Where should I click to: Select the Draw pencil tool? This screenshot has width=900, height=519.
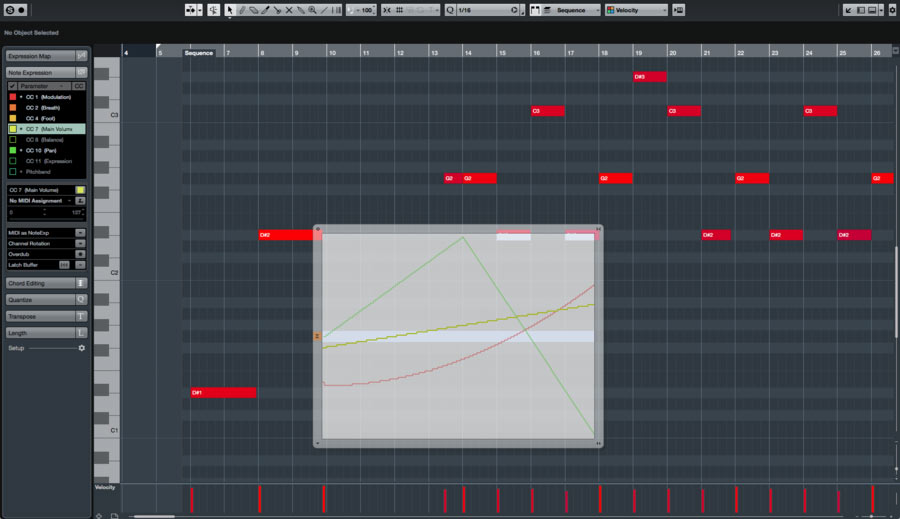click(x=242, y=10)
